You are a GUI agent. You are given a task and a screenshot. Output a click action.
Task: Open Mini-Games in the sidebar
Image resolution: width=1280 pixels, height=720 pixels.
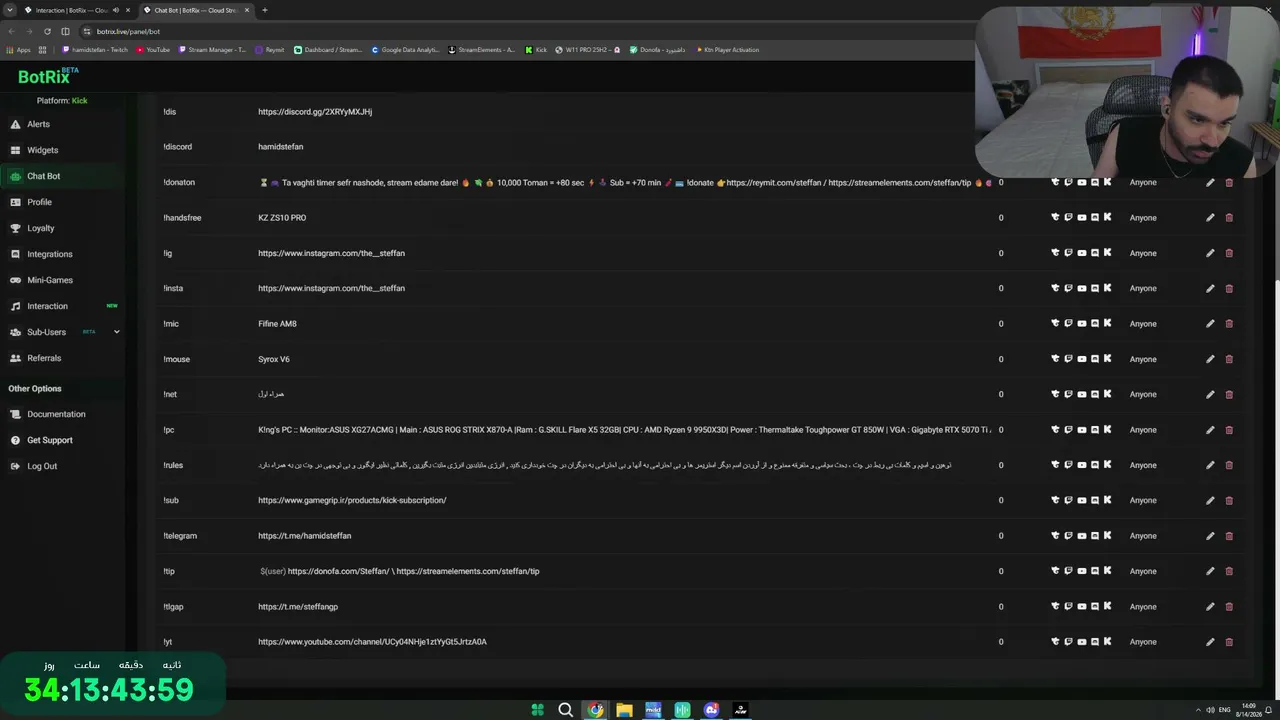tap(50, 280)
